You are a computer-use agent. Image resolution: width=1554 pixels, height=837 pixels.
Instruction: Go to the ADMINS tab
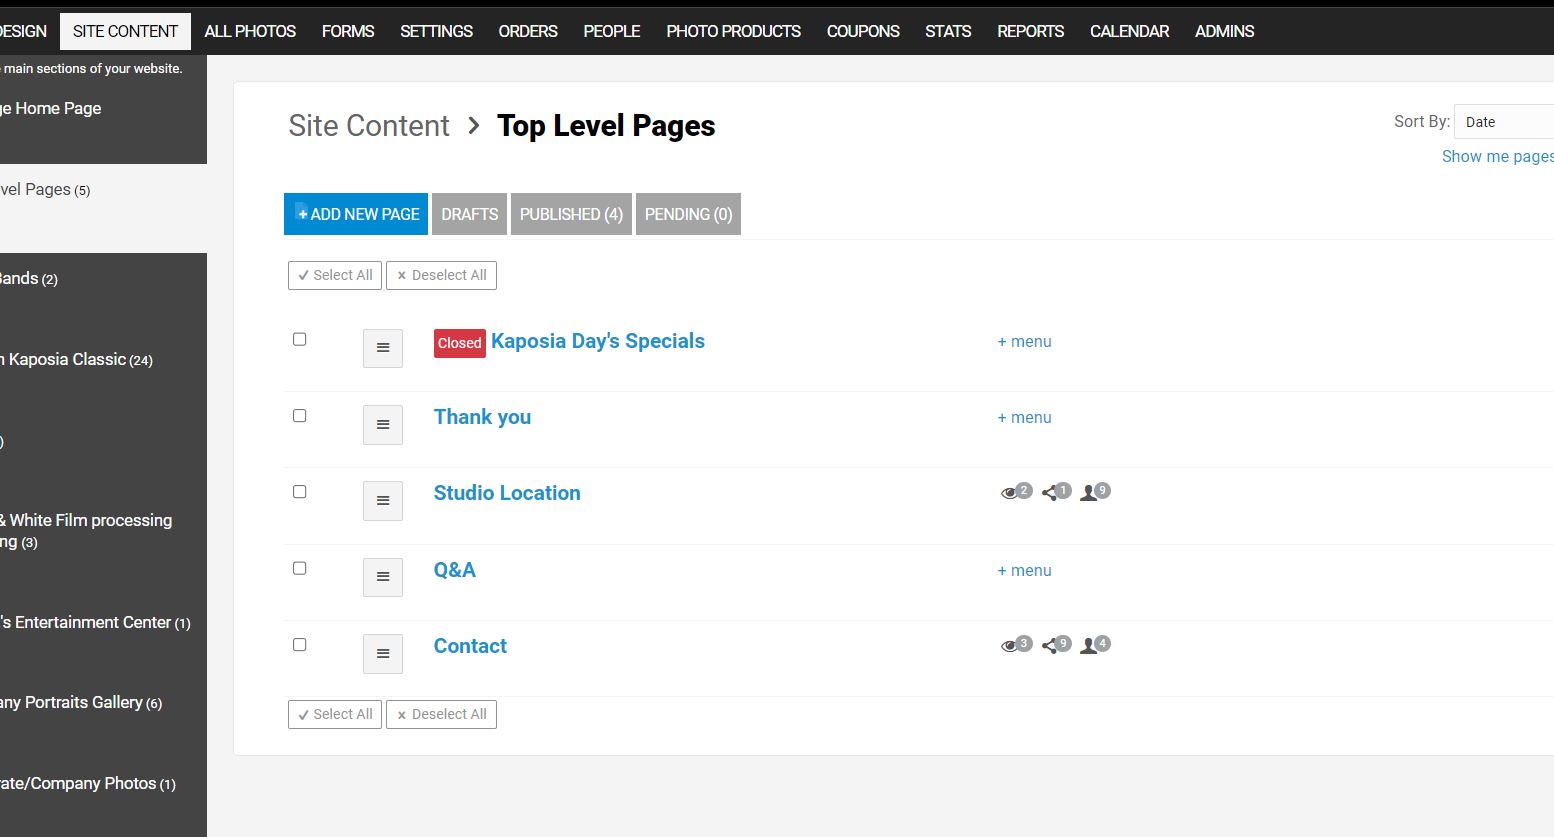coord(1224,31)
